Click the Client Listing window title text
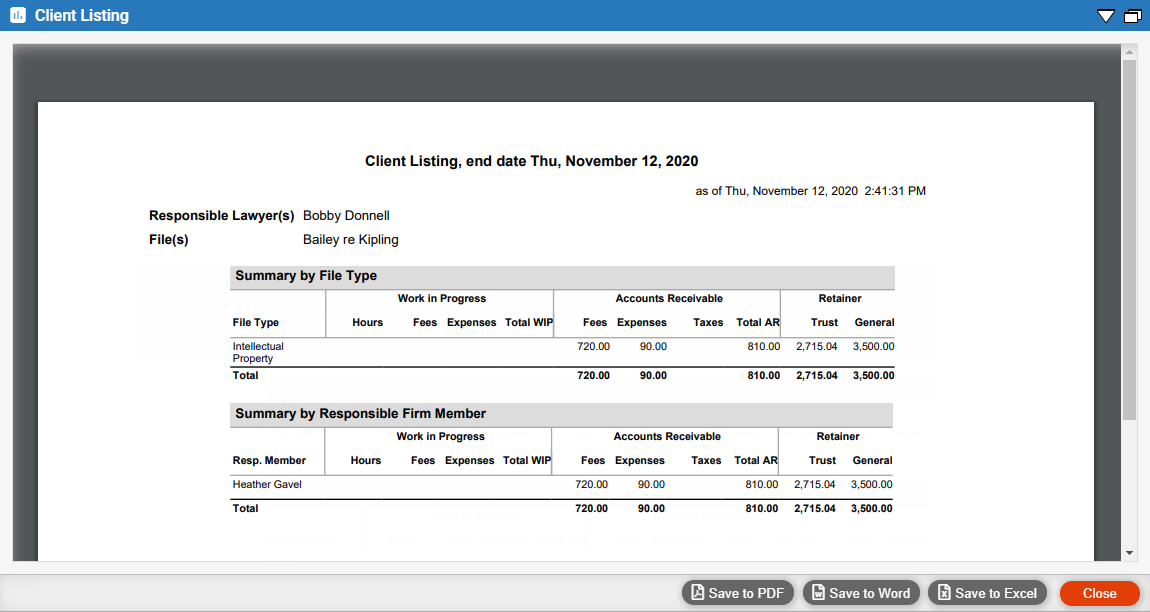This screenshot has height=612, width=1150. point(82,16)
